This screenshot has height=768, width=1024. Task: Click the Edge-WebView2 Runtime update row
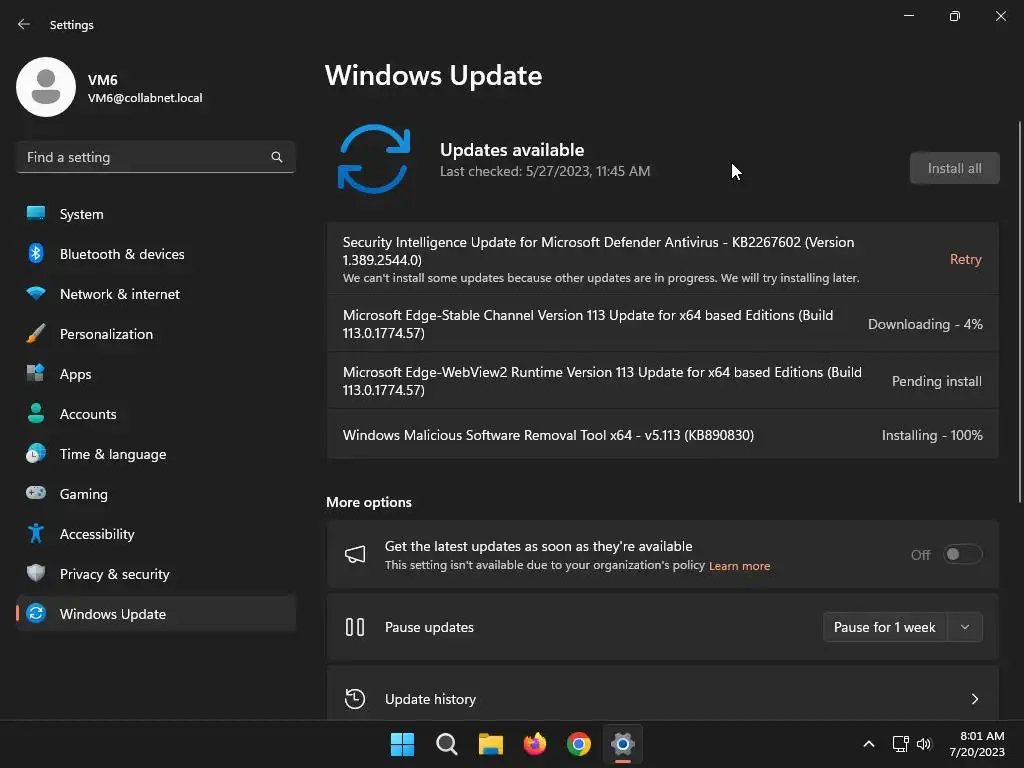pos(662,381)
